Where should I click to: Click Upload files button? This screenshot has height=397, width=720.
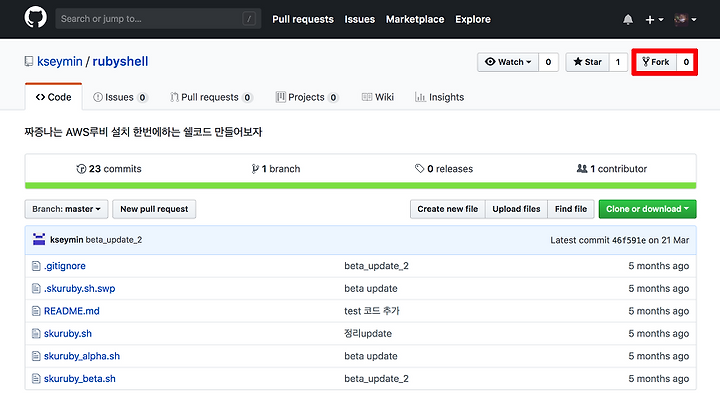tap(517, 209)
